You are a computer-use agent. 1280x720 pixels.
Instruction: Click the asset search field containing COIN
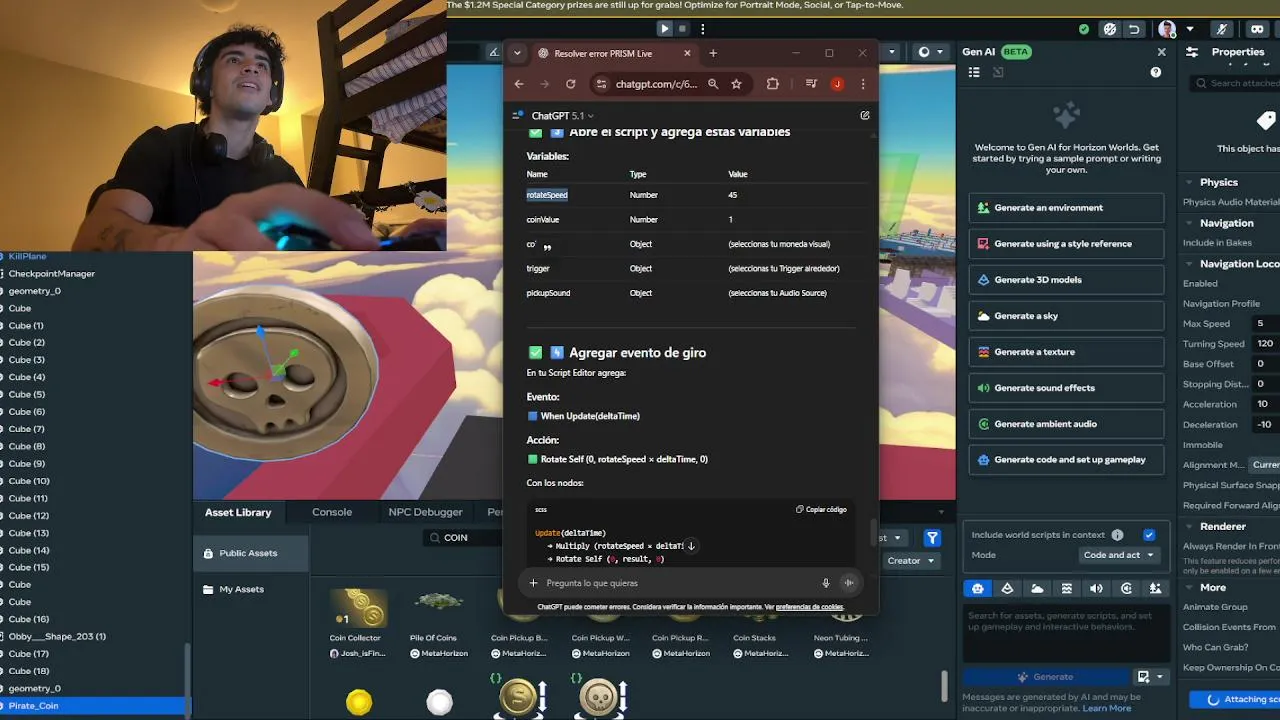click(463, 537)
